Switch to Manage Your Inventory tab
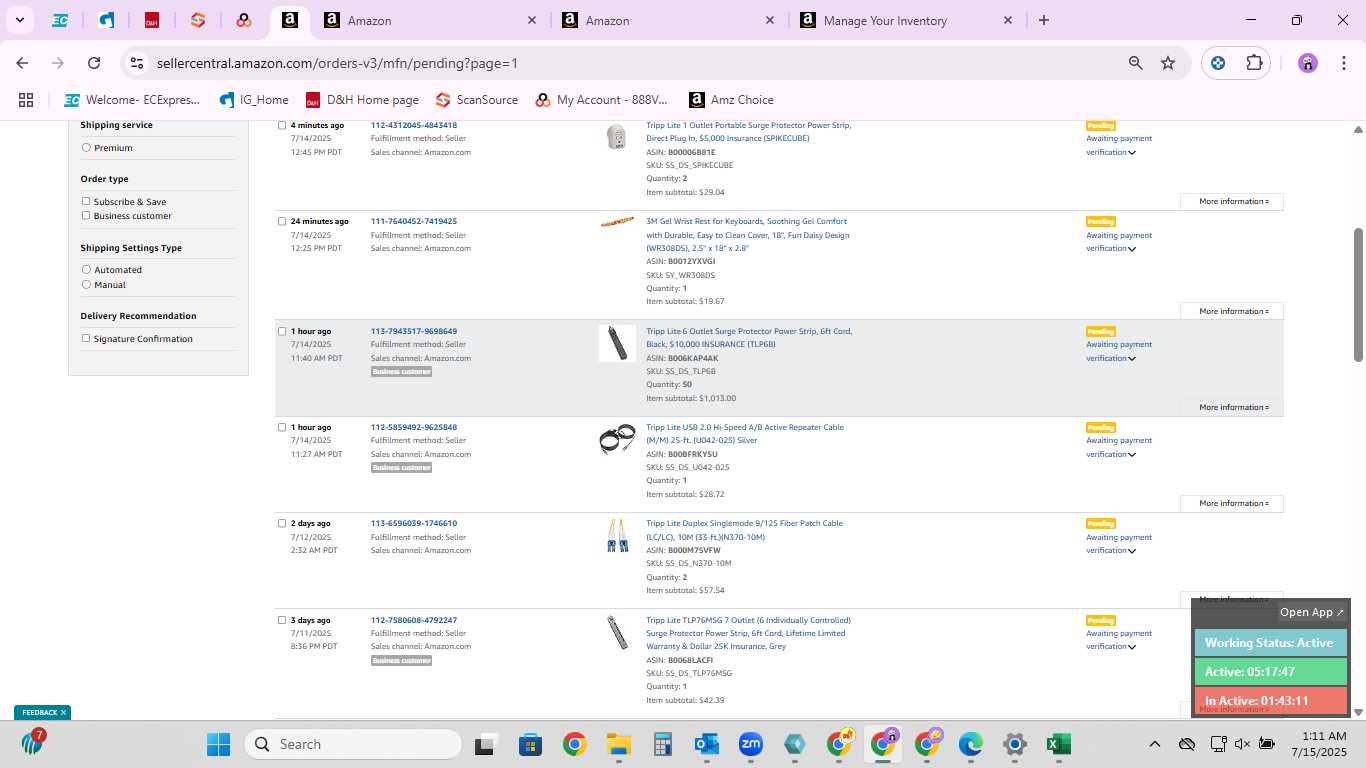 tap(906, 20)
